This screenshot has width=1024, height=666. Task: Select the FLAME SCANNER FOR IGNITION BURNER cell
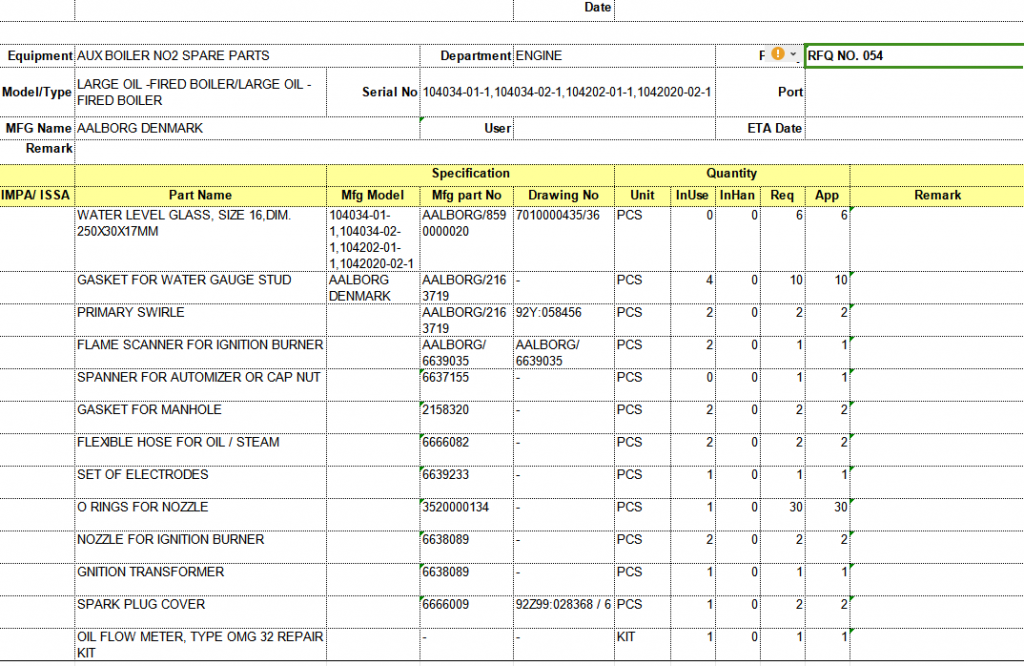click(200, 345)
